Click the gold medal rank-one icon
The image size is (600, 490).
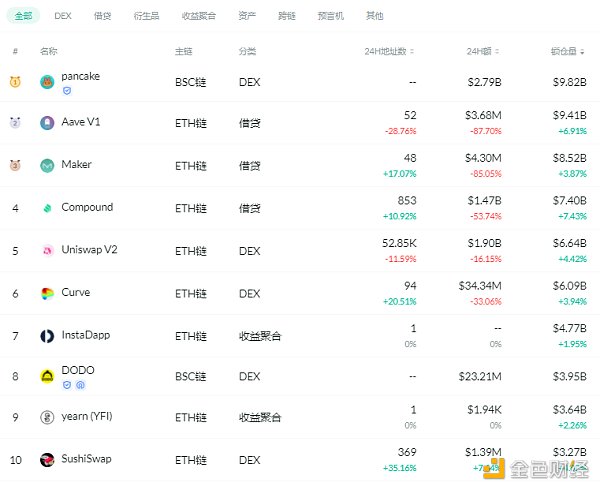pos(15,81)
